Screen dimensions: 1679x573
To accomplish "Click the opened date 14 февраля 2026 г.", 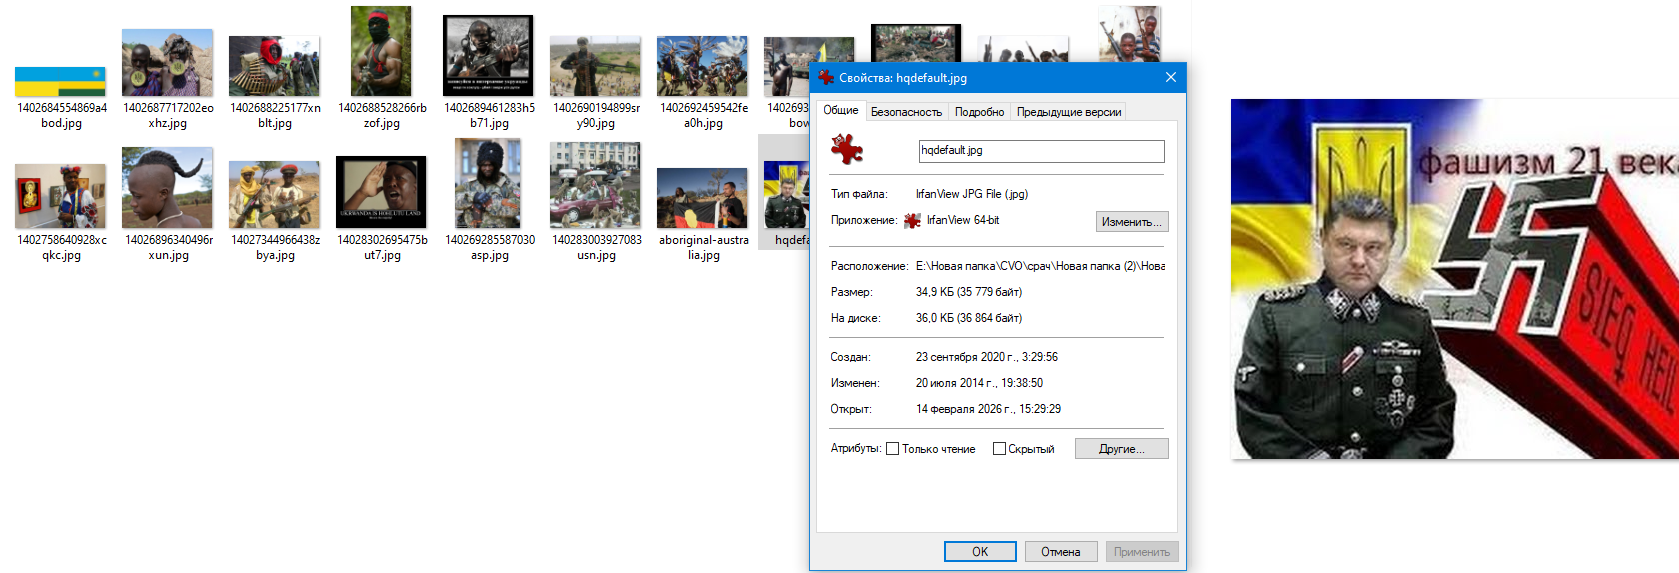I will tap(989, 409).
